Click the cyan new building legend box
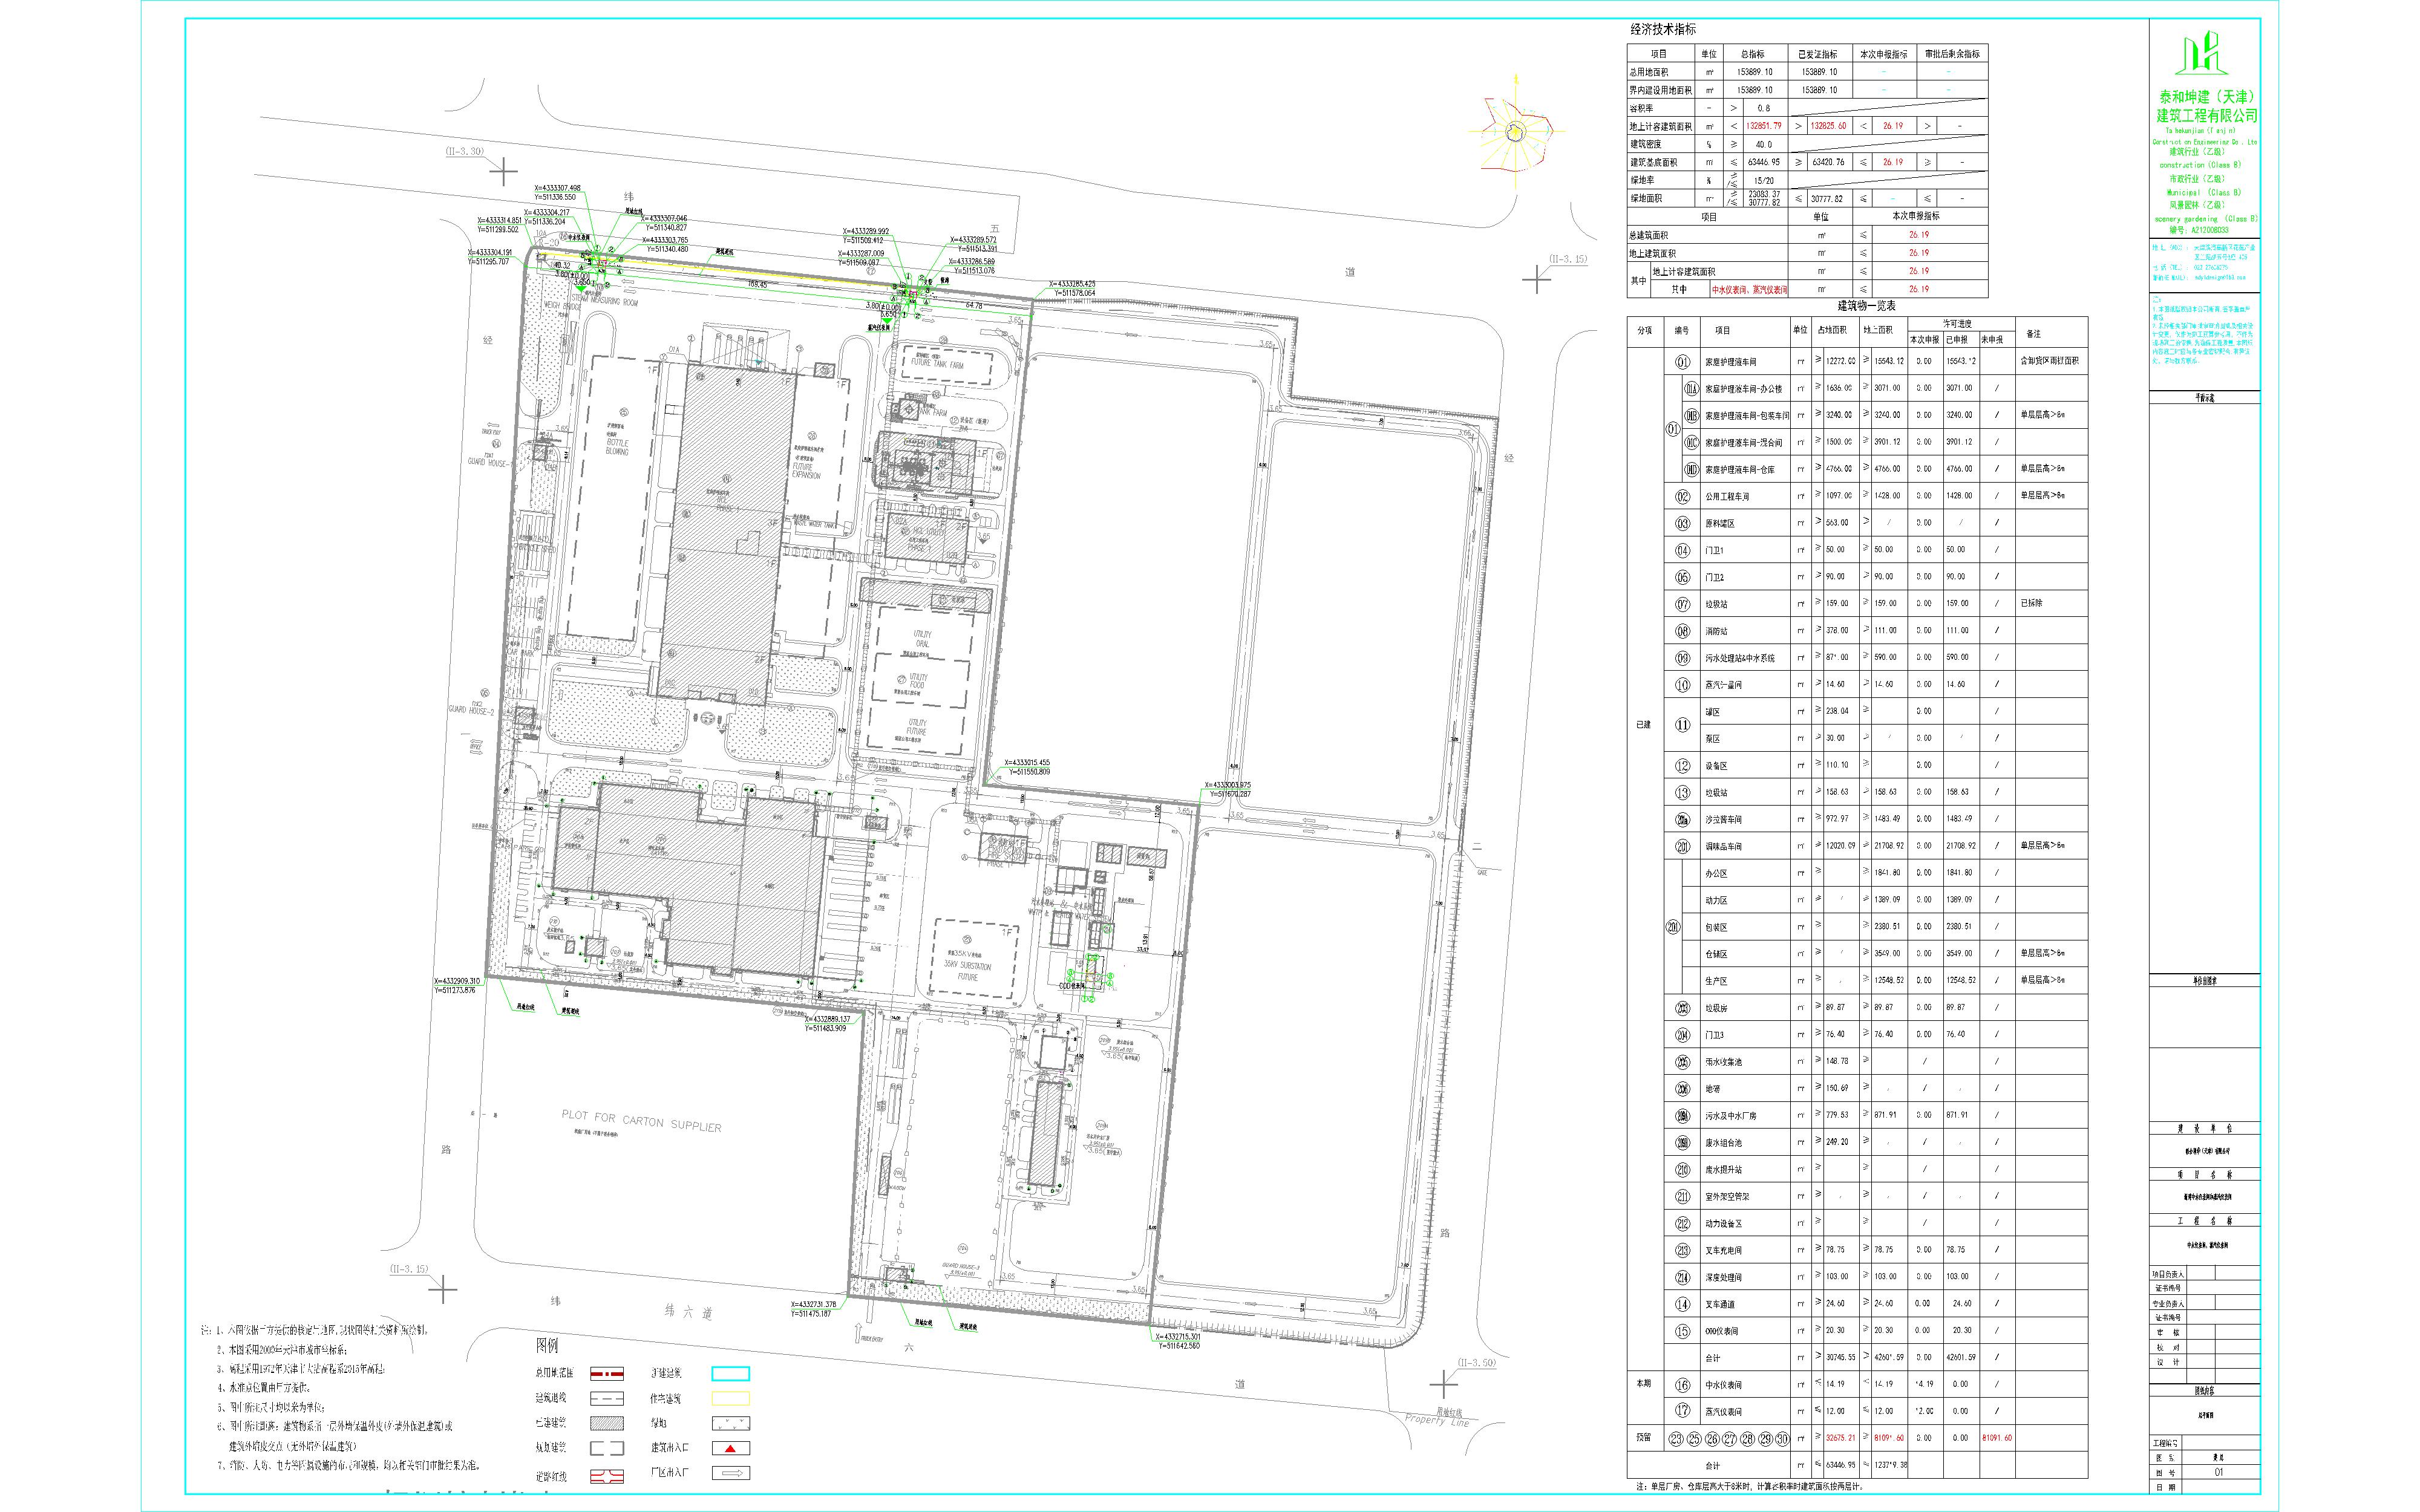This screenshot has height=1512, width=2420. (731, 1374)
